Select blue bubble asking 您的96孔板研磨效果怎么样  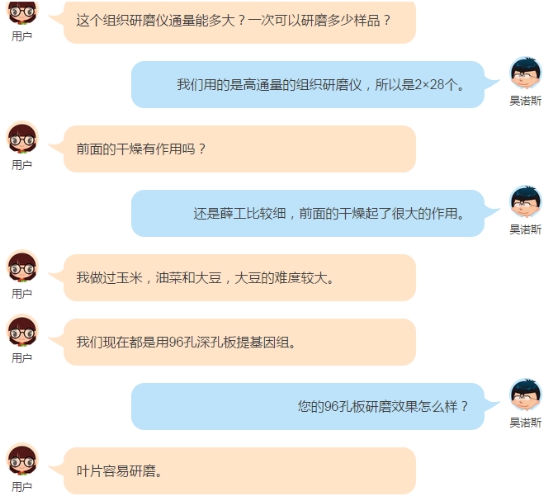(x=307, y=406)
